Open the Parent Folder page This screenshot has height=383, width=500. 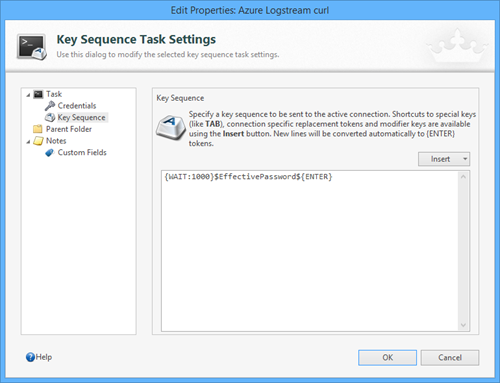pos(69,129)
